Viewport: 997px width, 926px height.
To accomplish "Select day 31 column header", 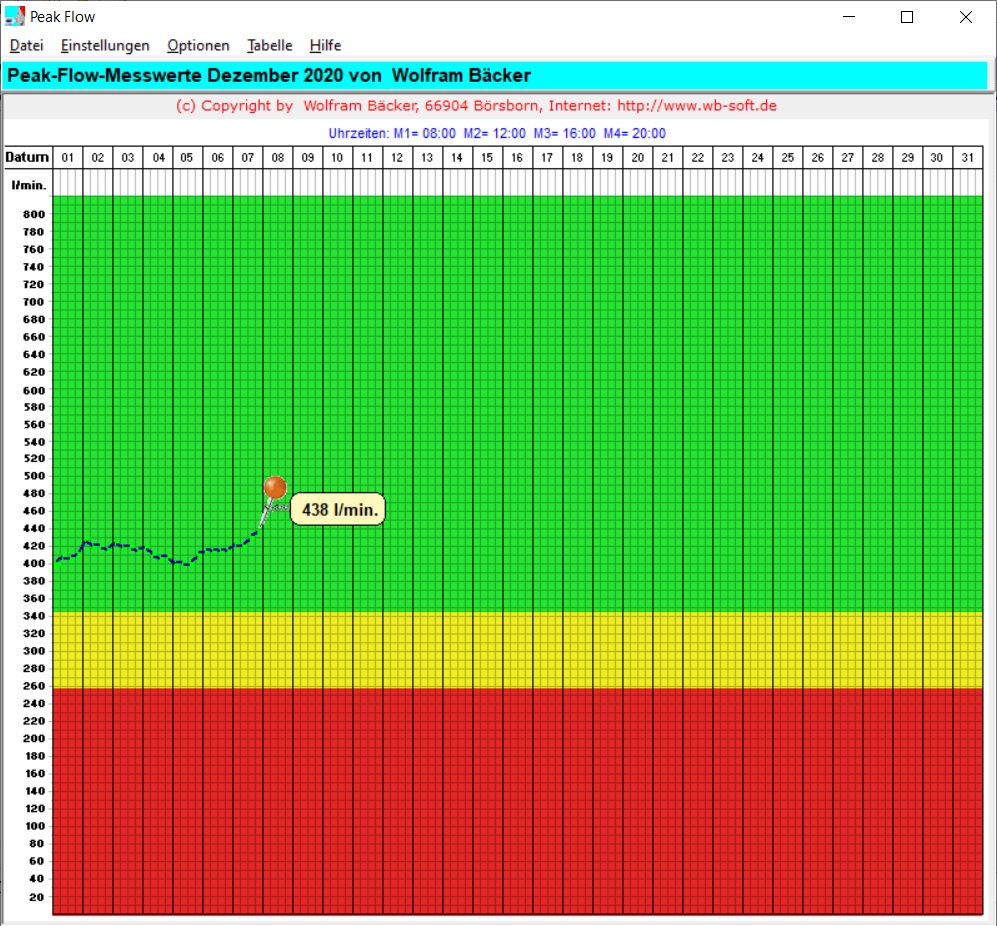I will point(966,158).
